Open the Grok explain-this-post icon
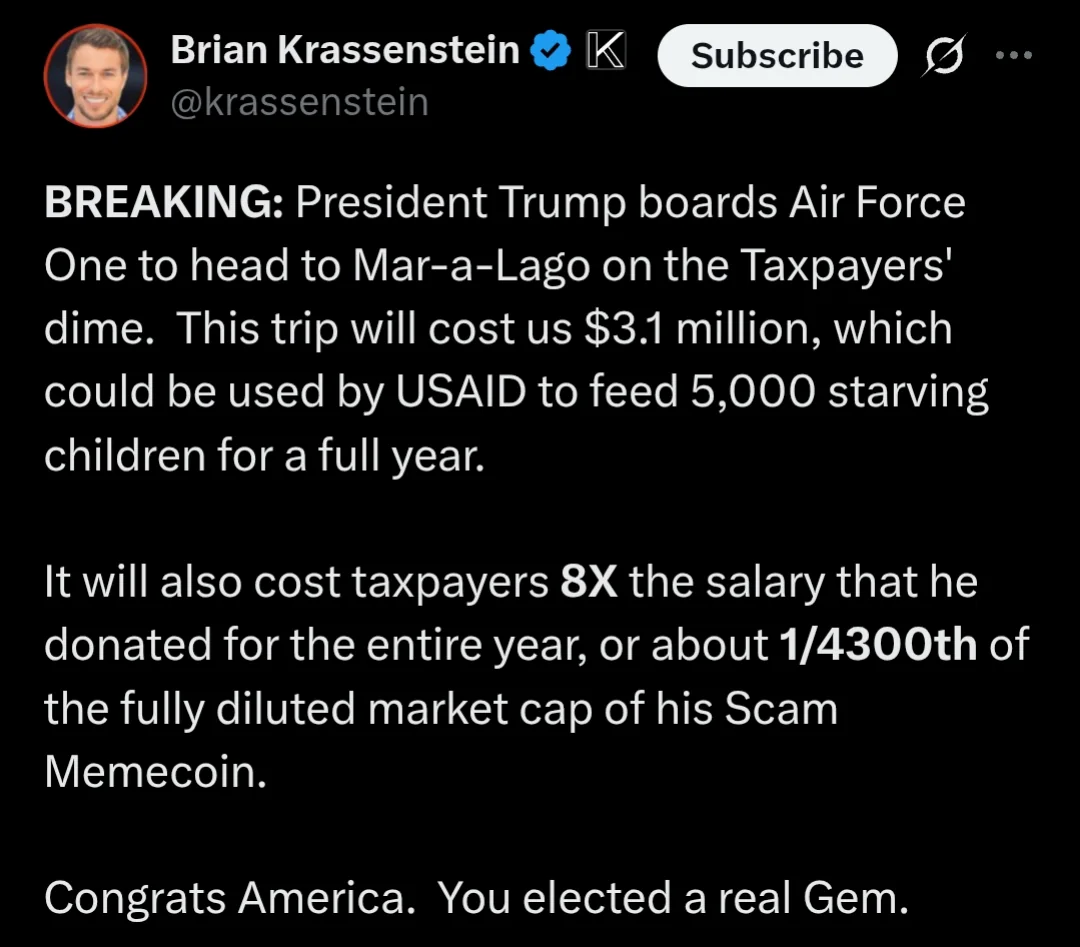The height and width of the screenshot is (947, 1080). tap(944, 54)
